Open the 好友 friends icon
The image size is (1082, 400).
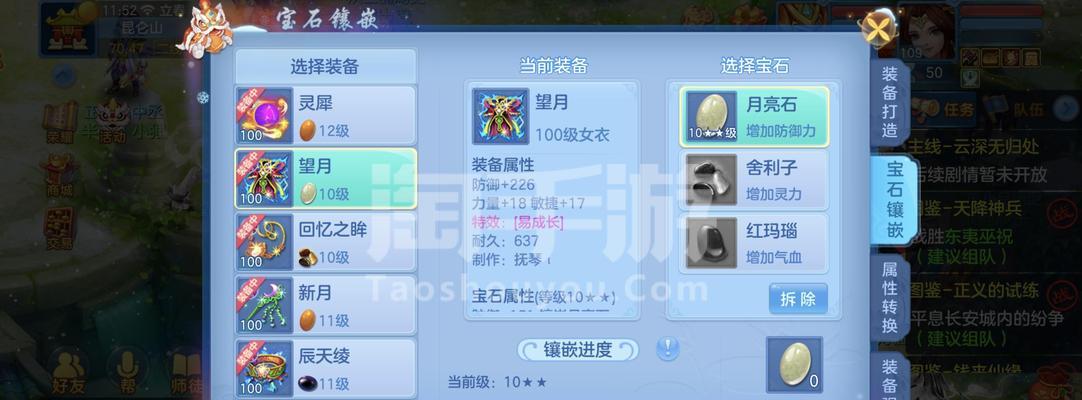click(68, 370)
